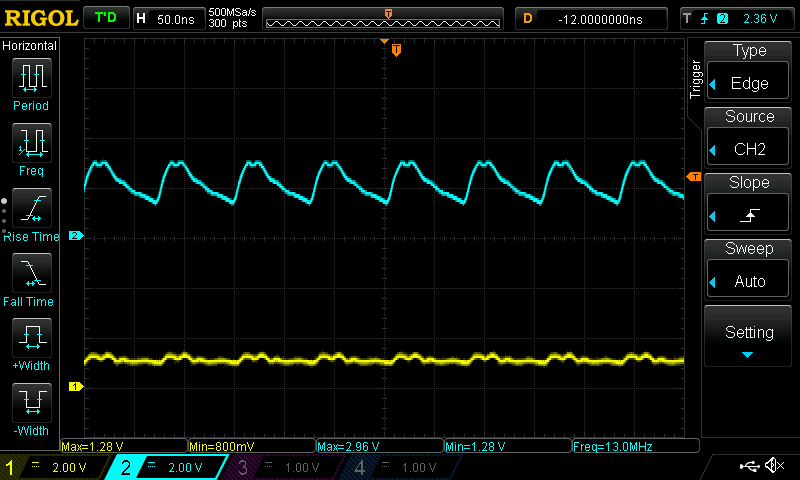The width and height of the screenshot is (800, 480).
Task: Choose the Rise Time measurement icon
Action: tap(31, 212)
